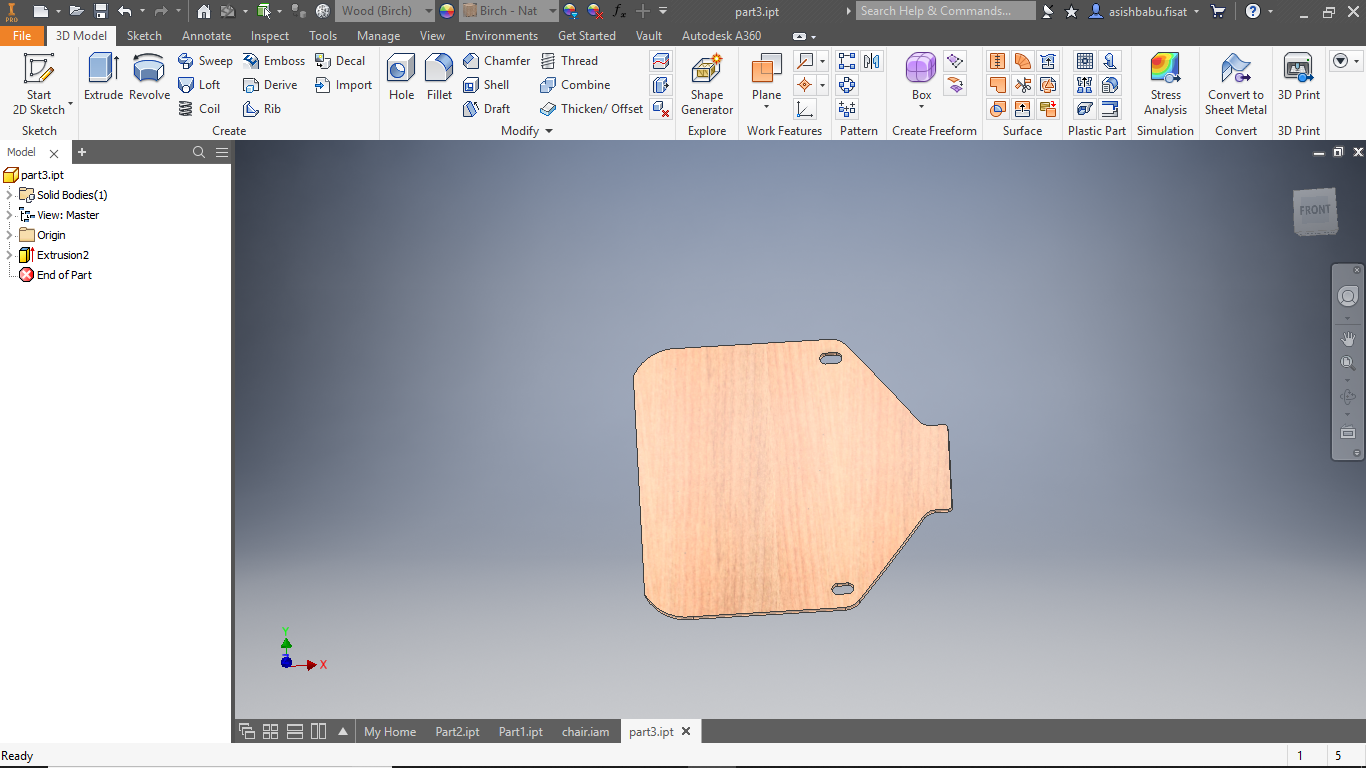Open the File menu
The height and width of the screenshot is (768, 1366).
[22, 36]
